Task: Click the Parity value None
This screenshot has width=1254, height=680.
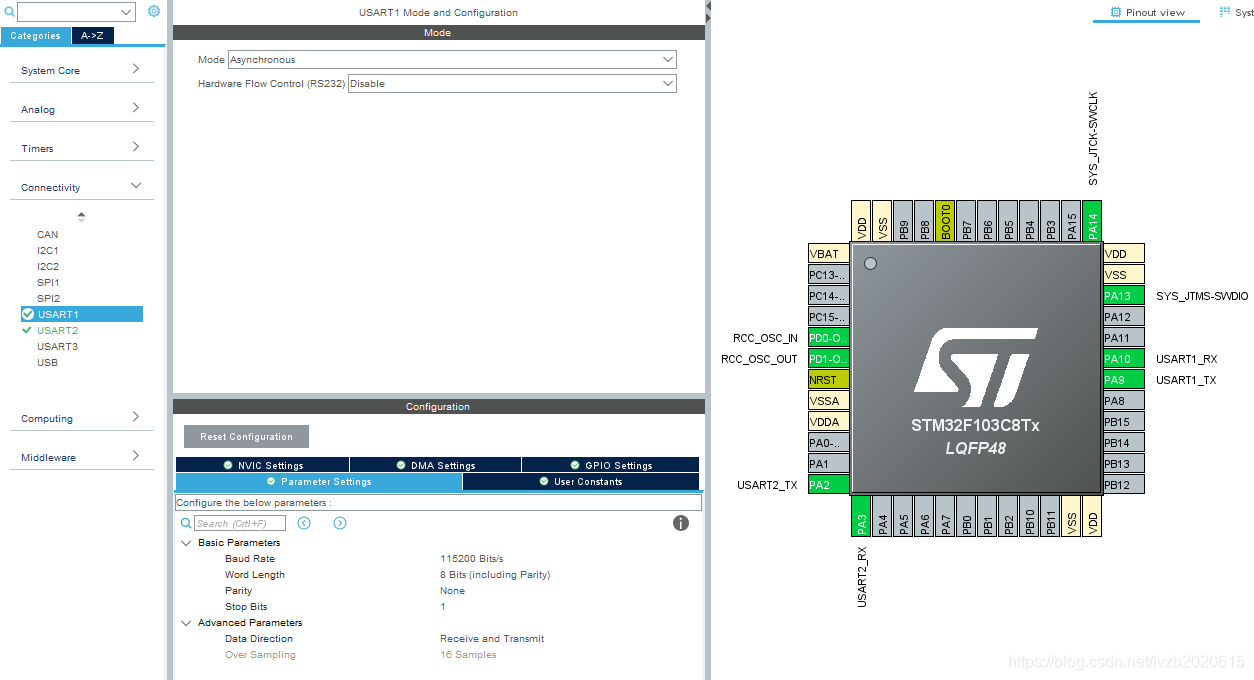Action: [x=452, y=591]
